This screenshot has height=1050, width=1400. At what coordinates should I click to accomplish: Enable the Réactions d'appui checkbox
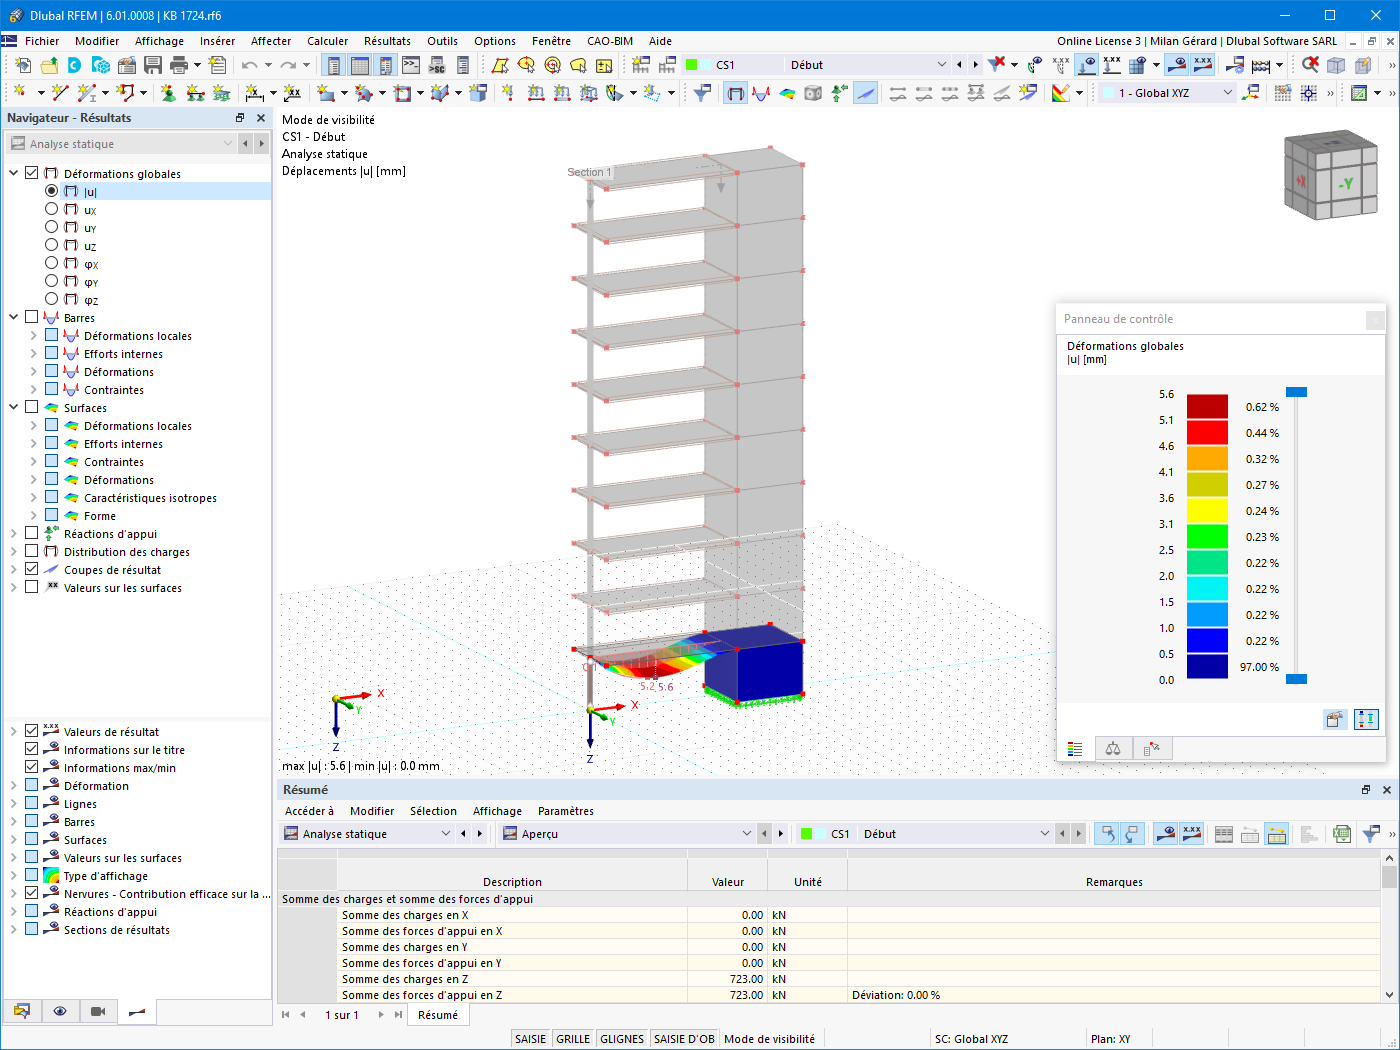pos(32,533)
